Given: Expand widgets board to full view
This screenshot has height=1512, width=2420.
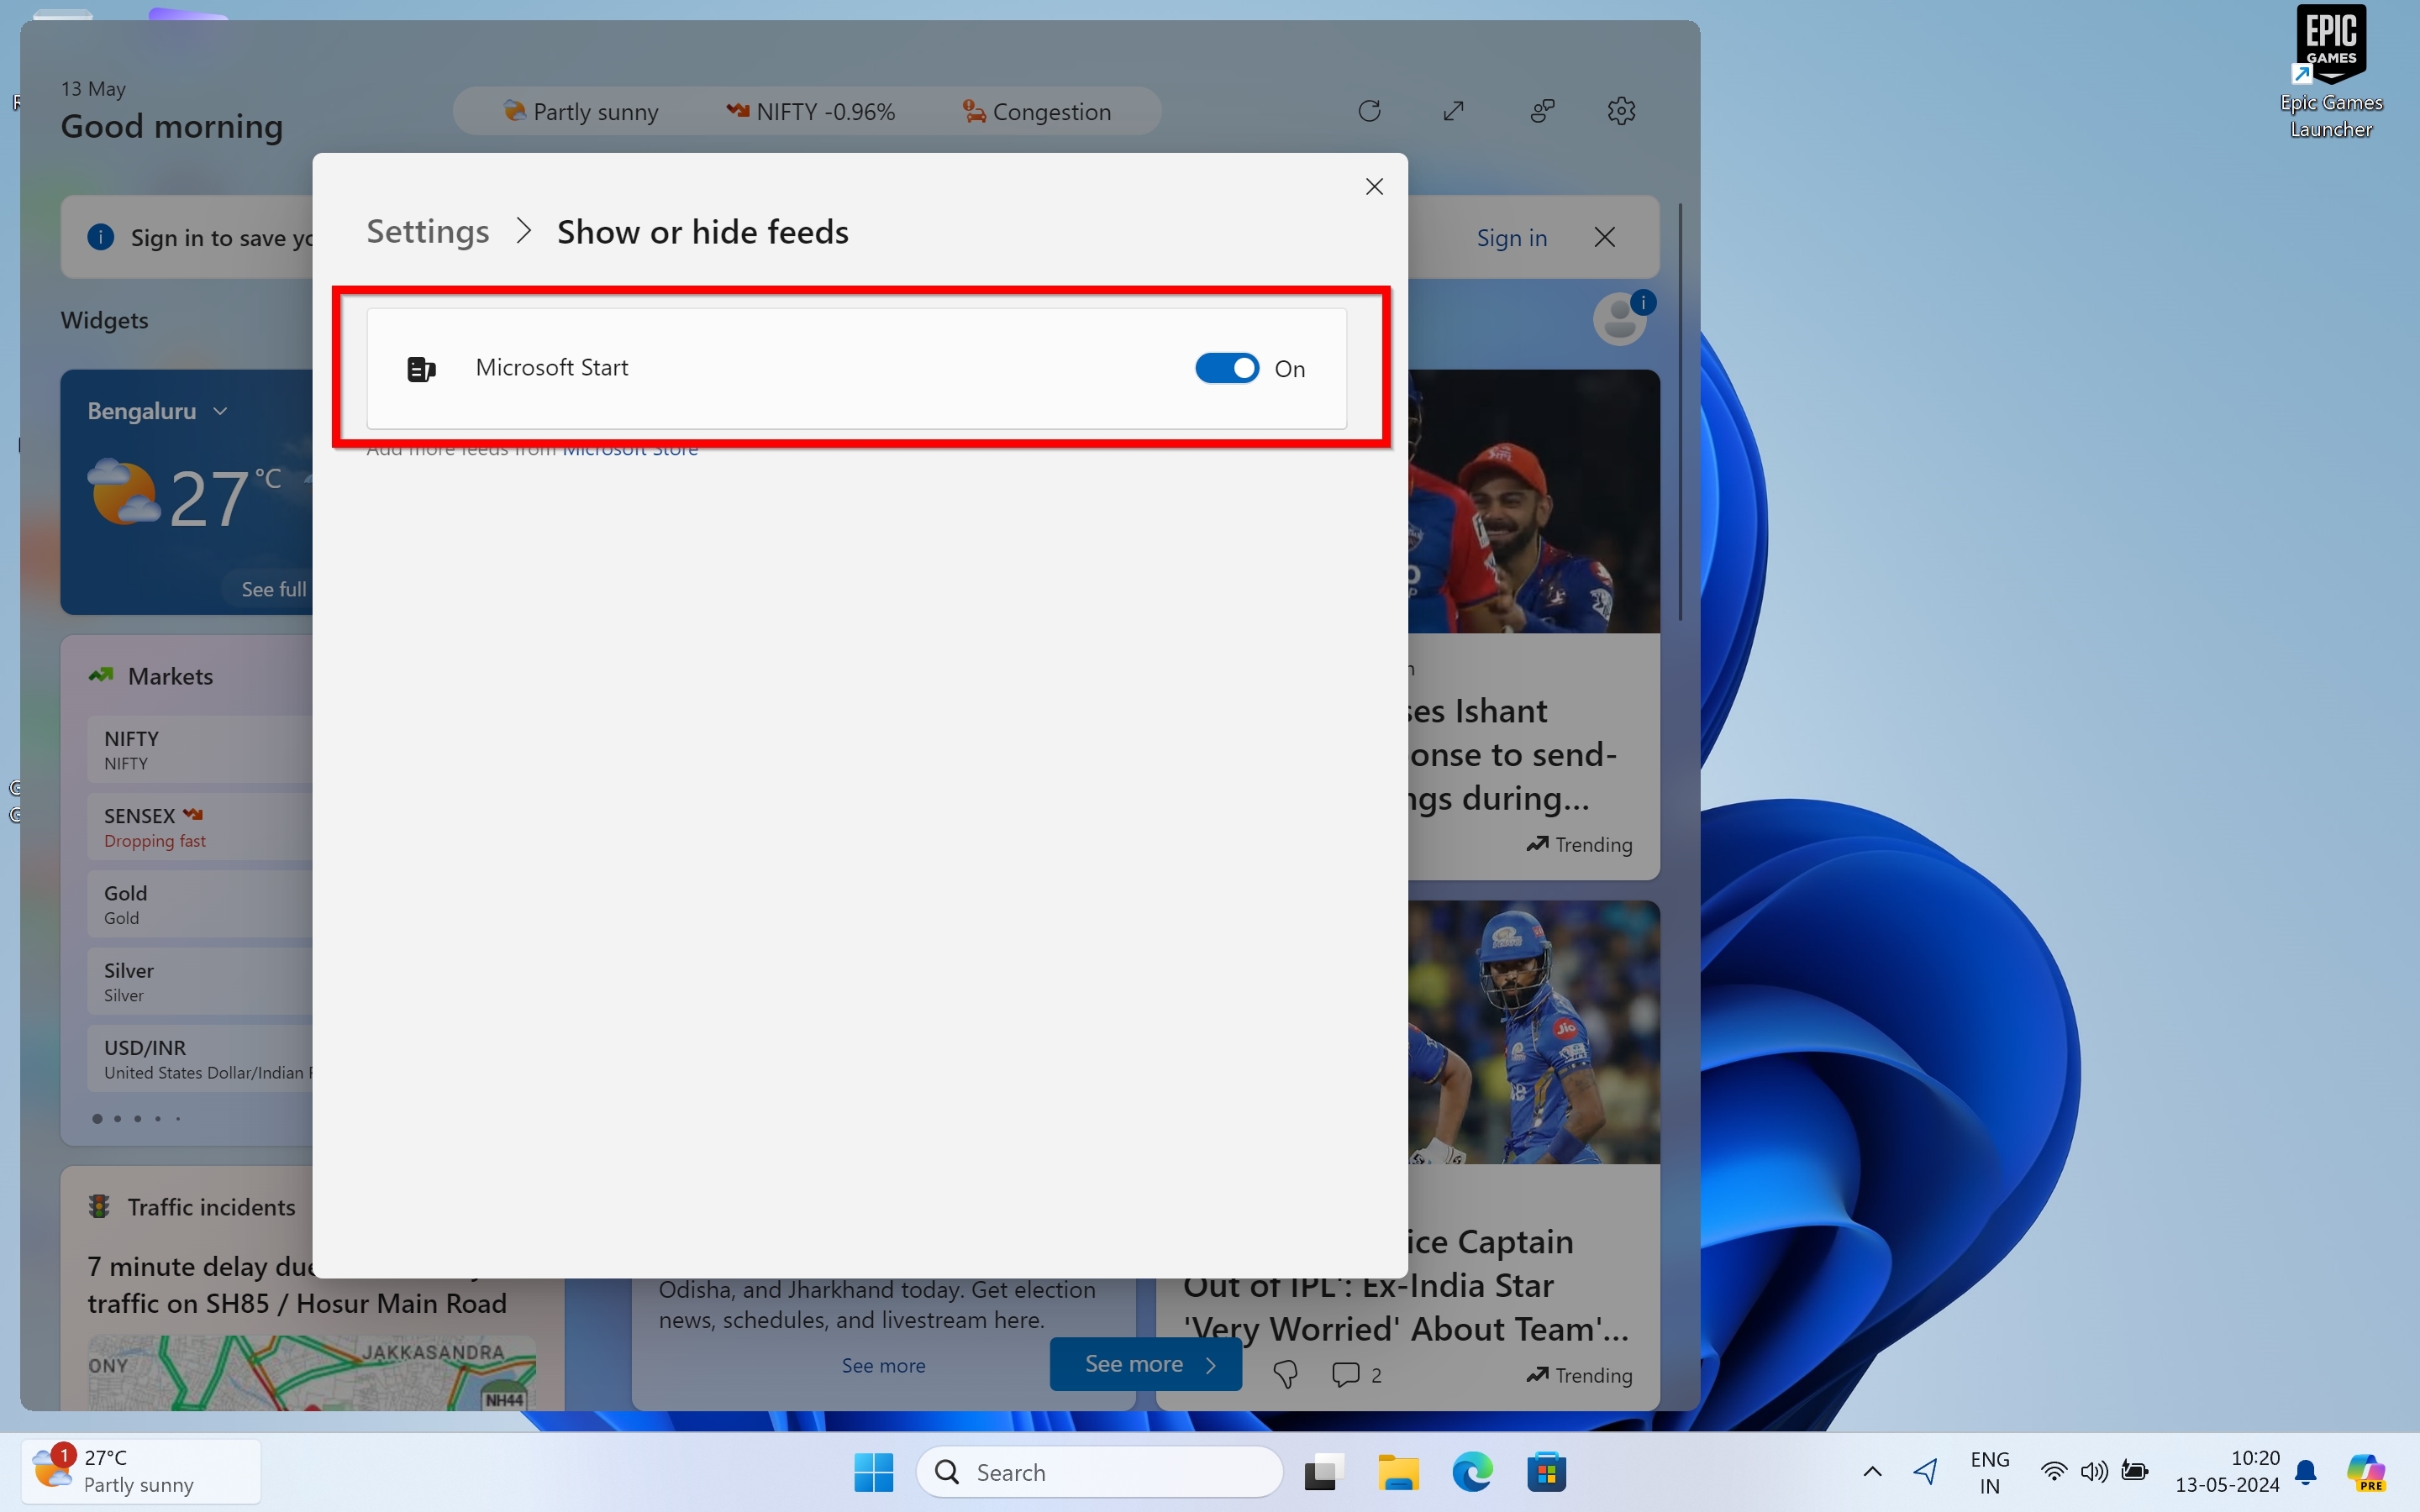Looking at the screenshot, I should [1454, 111].
